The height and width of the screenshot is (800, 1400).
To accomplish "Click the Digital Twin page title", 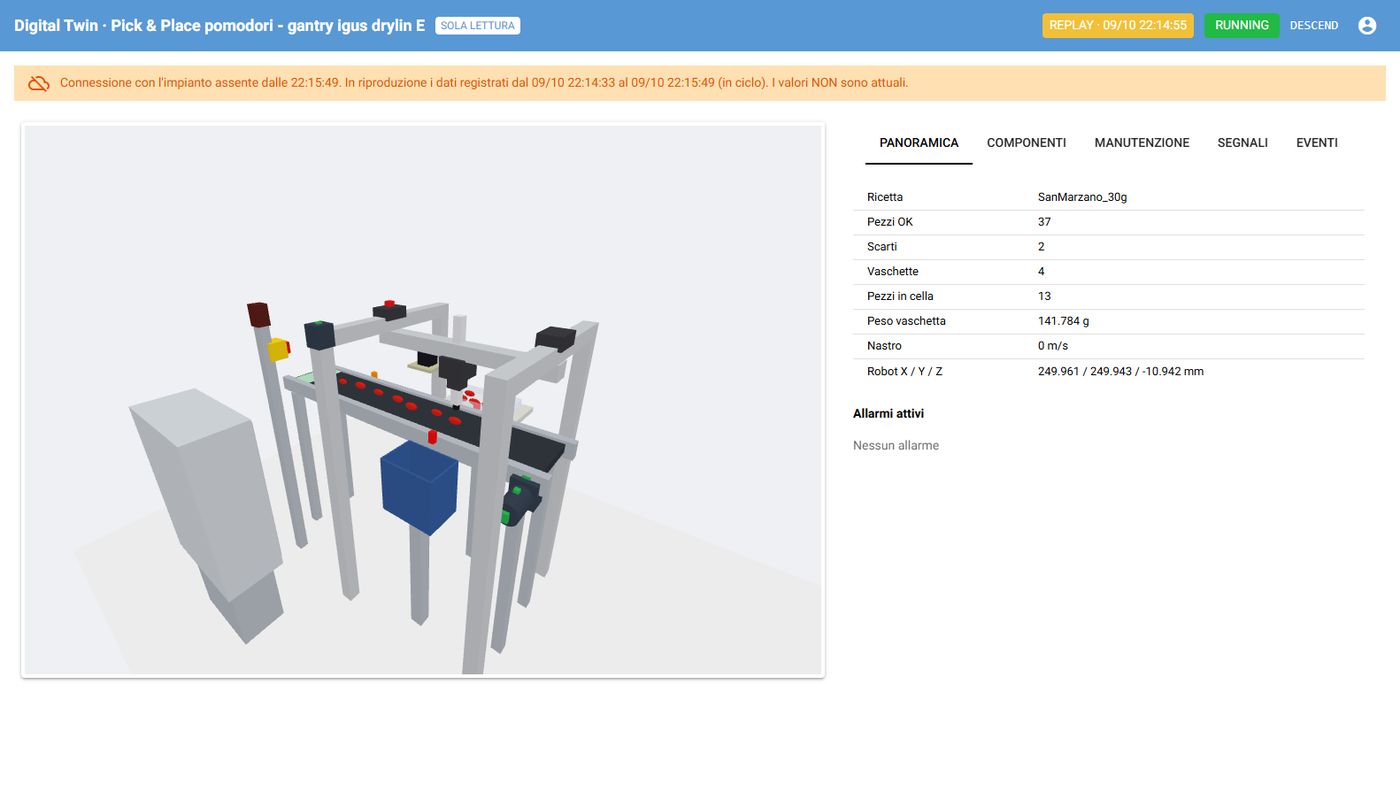I will point(219,26).
